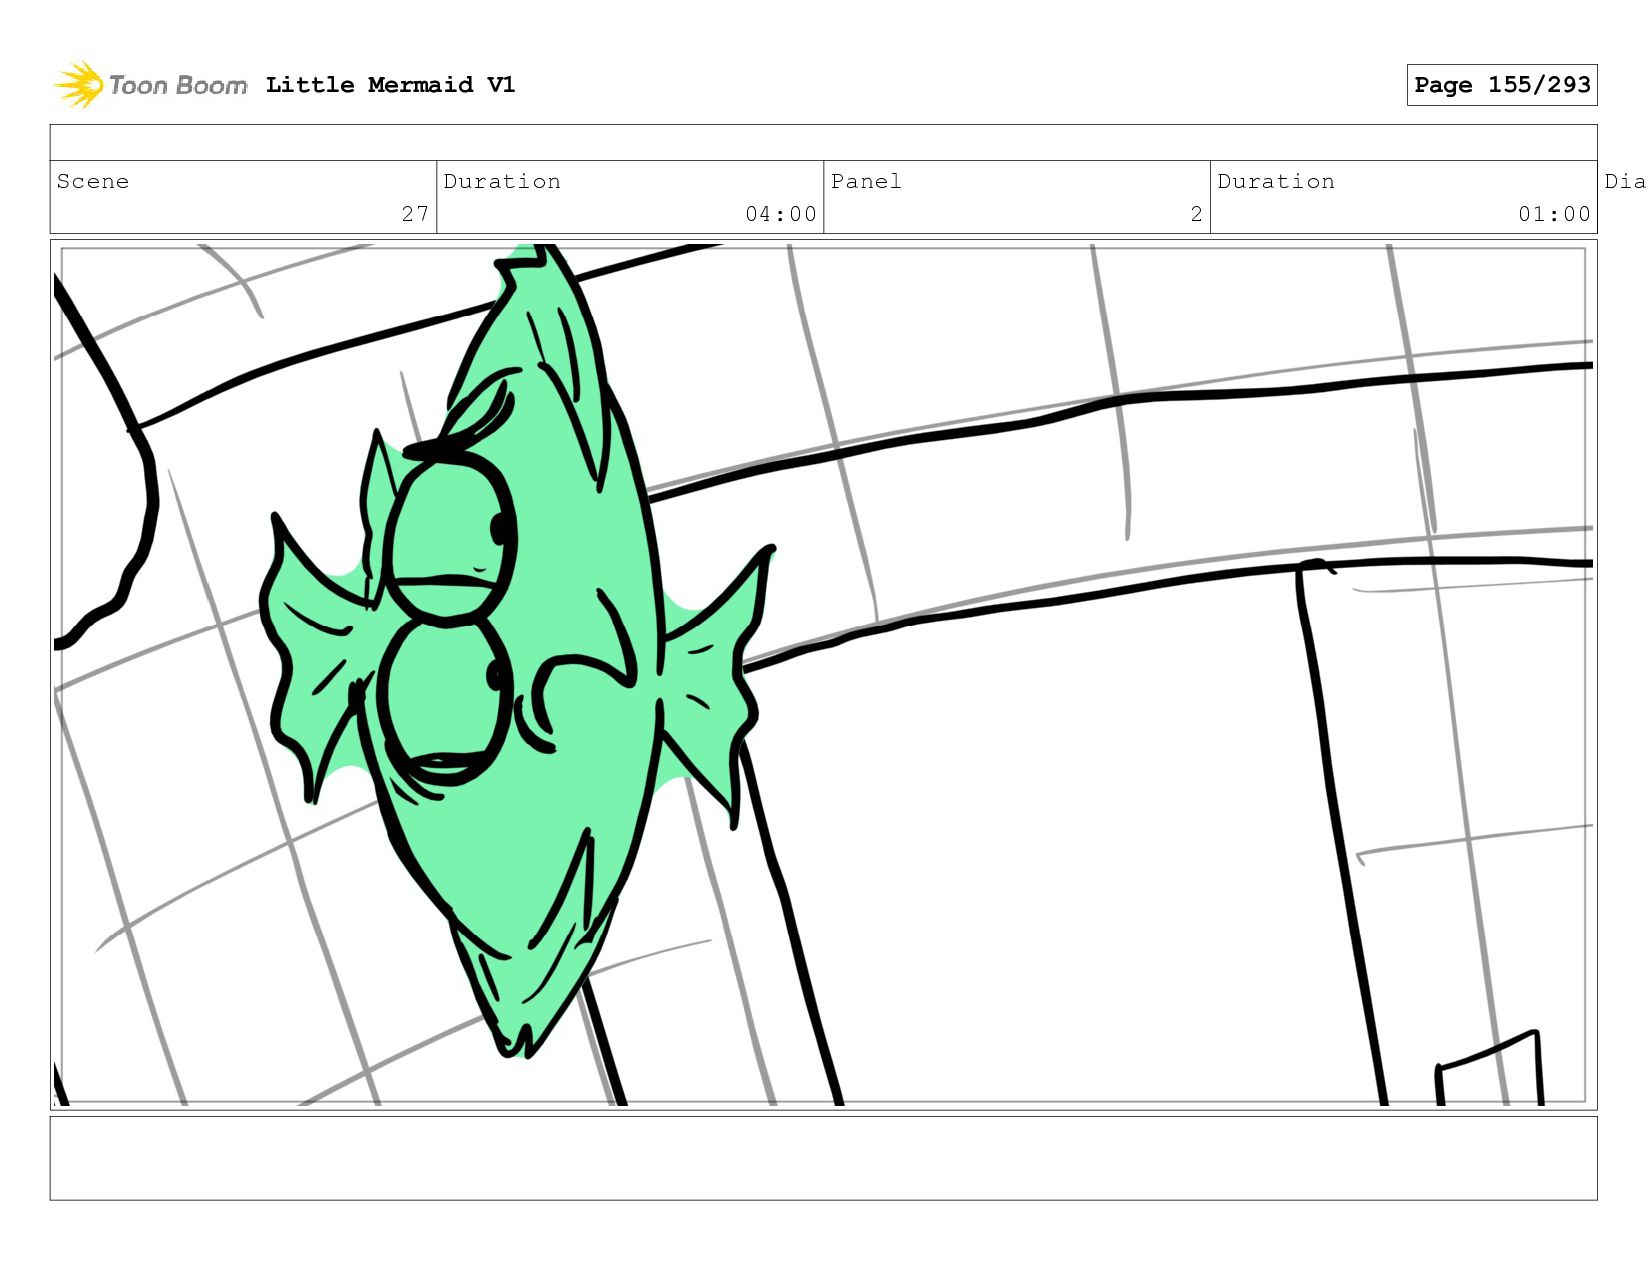Select the 'Little Mermaid V1' title text
This screenshot has width=1650, height=1275.
point(391,85)
